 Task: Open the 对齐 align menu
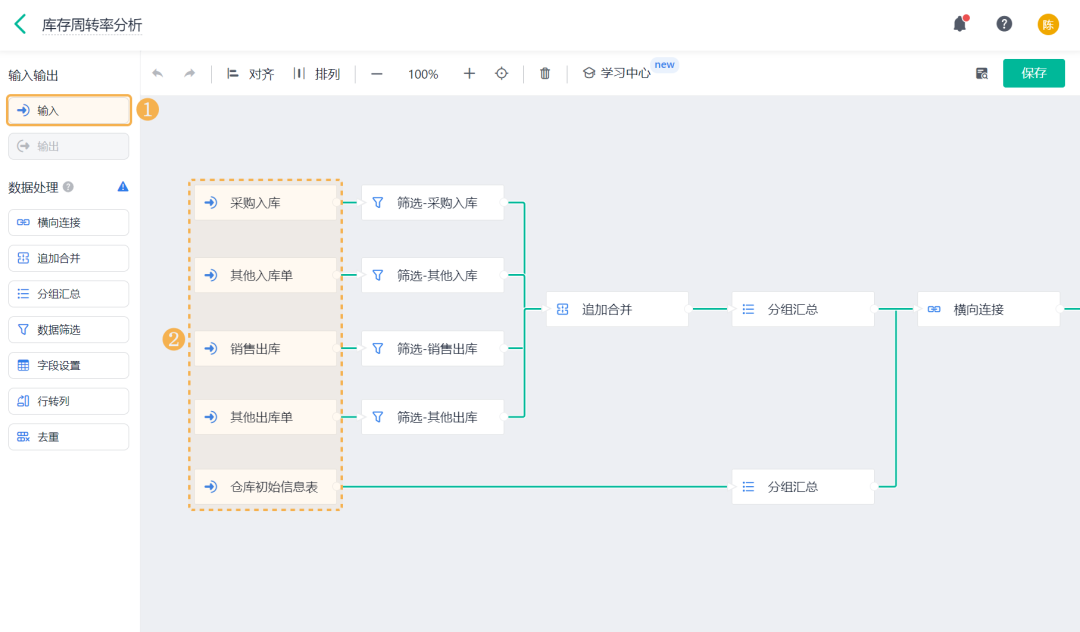[x=251, y=74]
